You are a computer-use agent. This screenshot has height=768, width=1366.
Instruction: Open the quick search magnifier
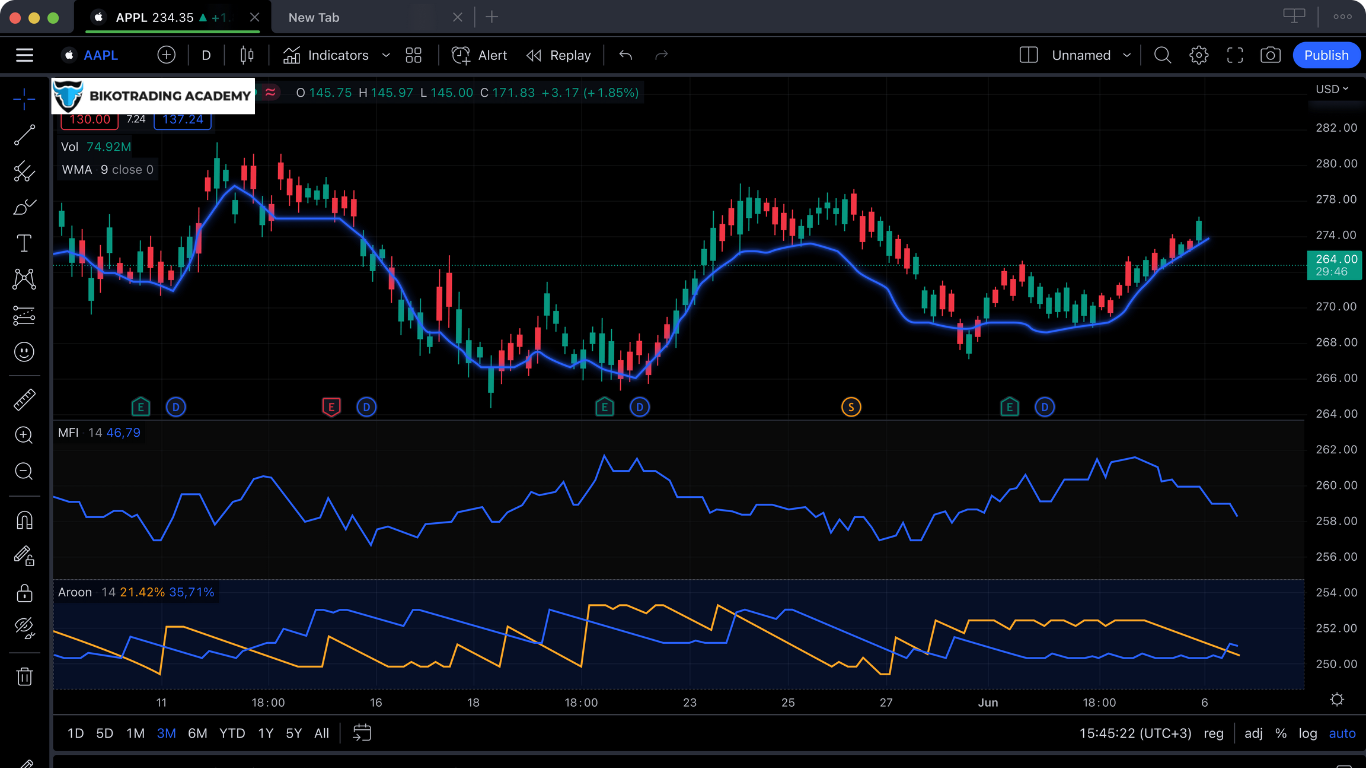[x=1162, y=55]
